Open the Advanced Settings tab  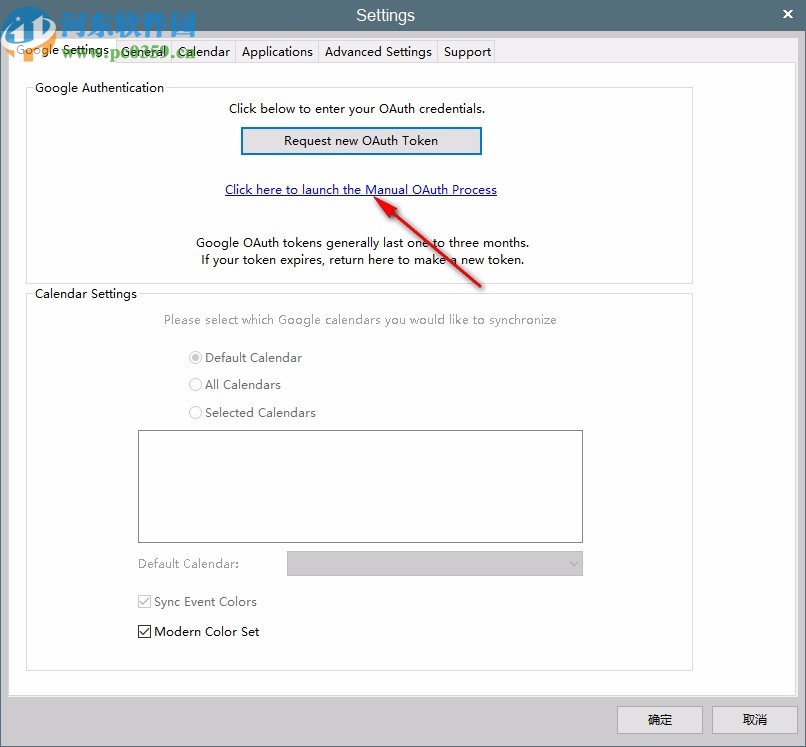click(x=378, y=51)
